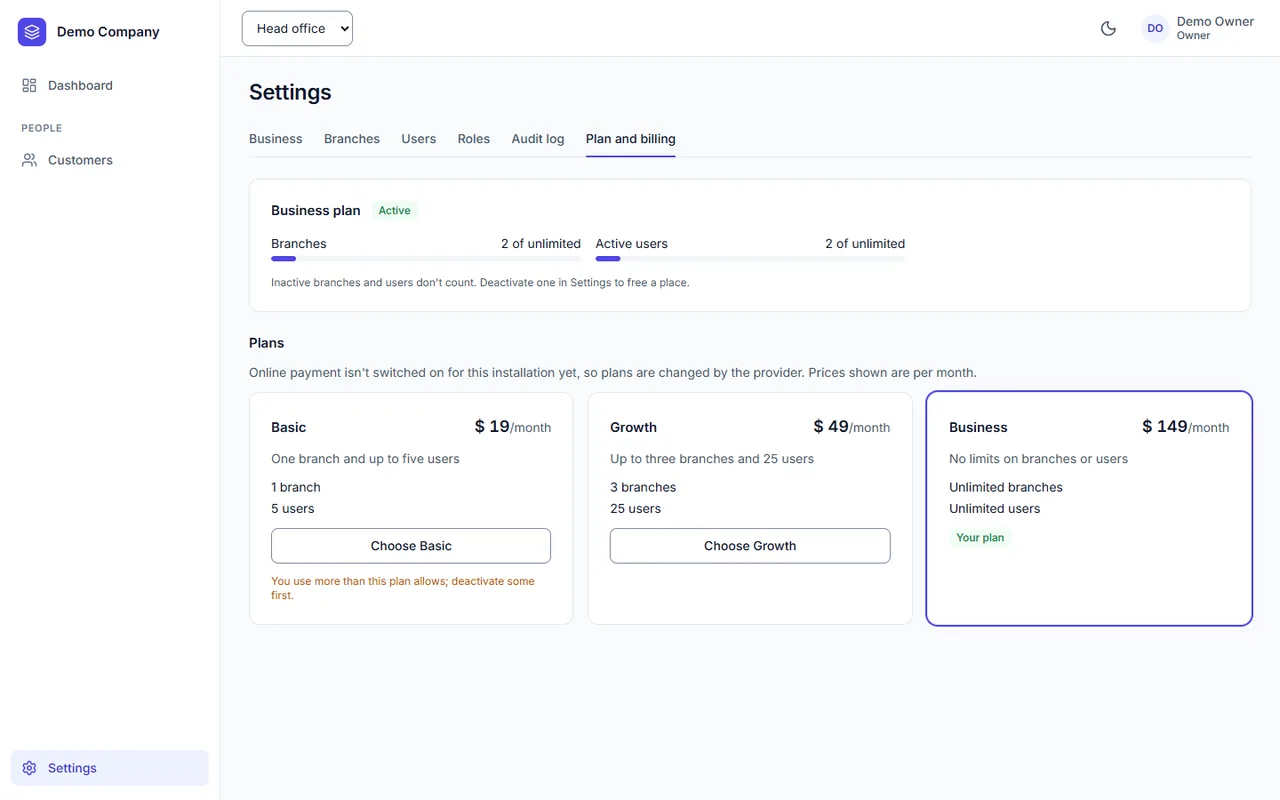Image resolution: width=1280 pixels, height=800 pixels.
Task: Select the Roles tab
Action: click(474, 139)
